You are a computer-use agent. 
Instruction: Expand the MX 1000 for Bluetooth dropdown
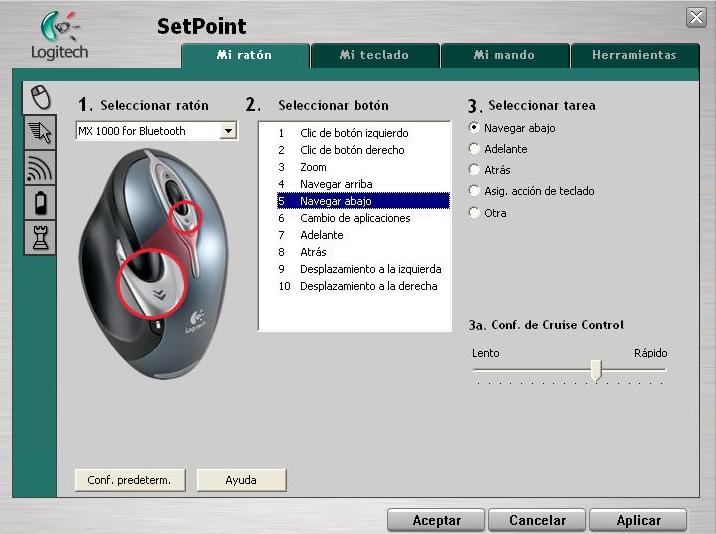(x=229, y=131)
